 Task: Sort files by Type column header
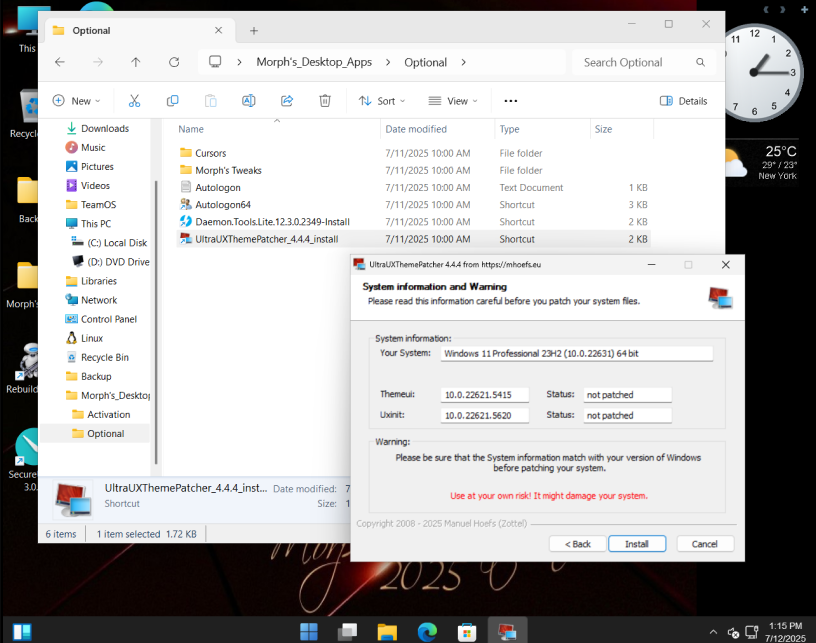point(509,129)
